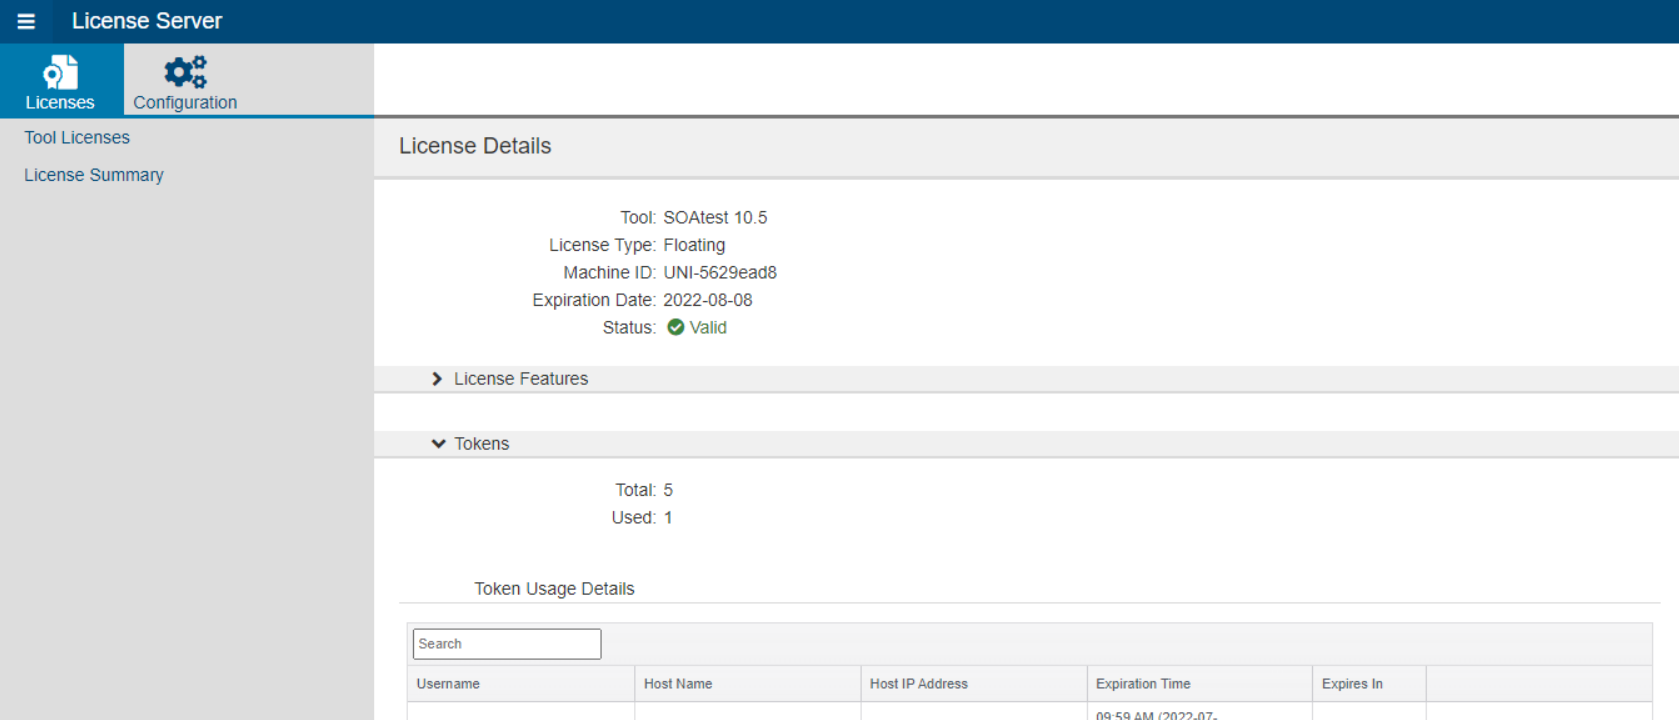Click the License Server title
The height and width of the screenshot is (720, 1679).
[x=147, y=21]
